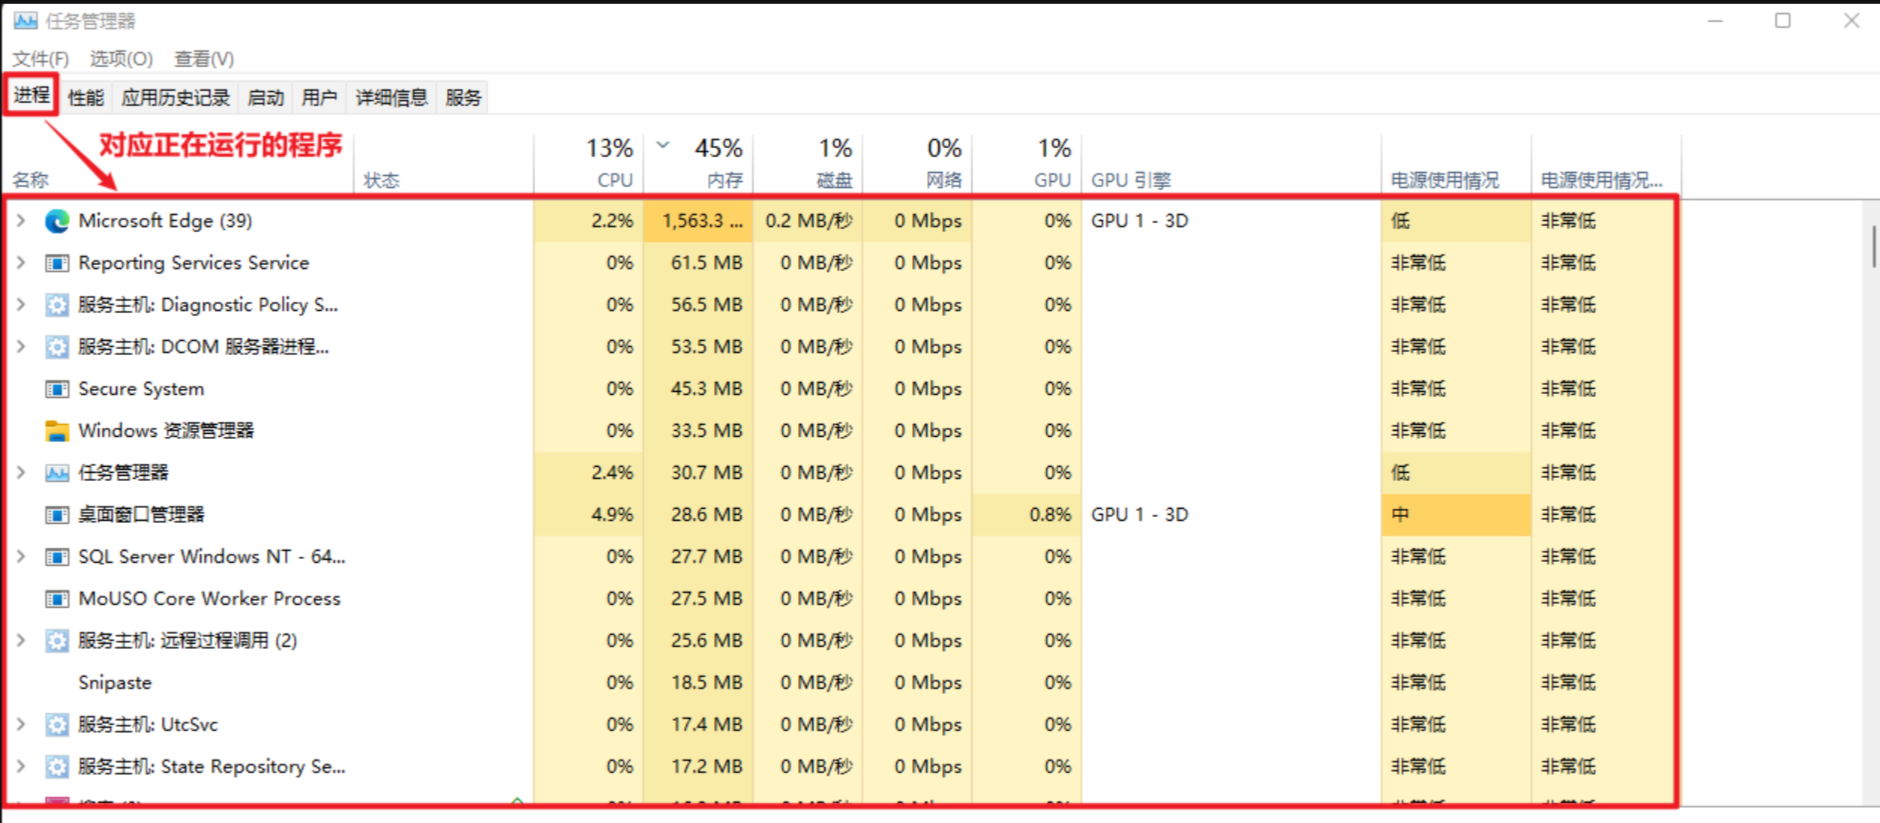The height and width of the screenshot is (823, 1880).
Task: Open the 选项(O) menu
Action: (121, 59)
